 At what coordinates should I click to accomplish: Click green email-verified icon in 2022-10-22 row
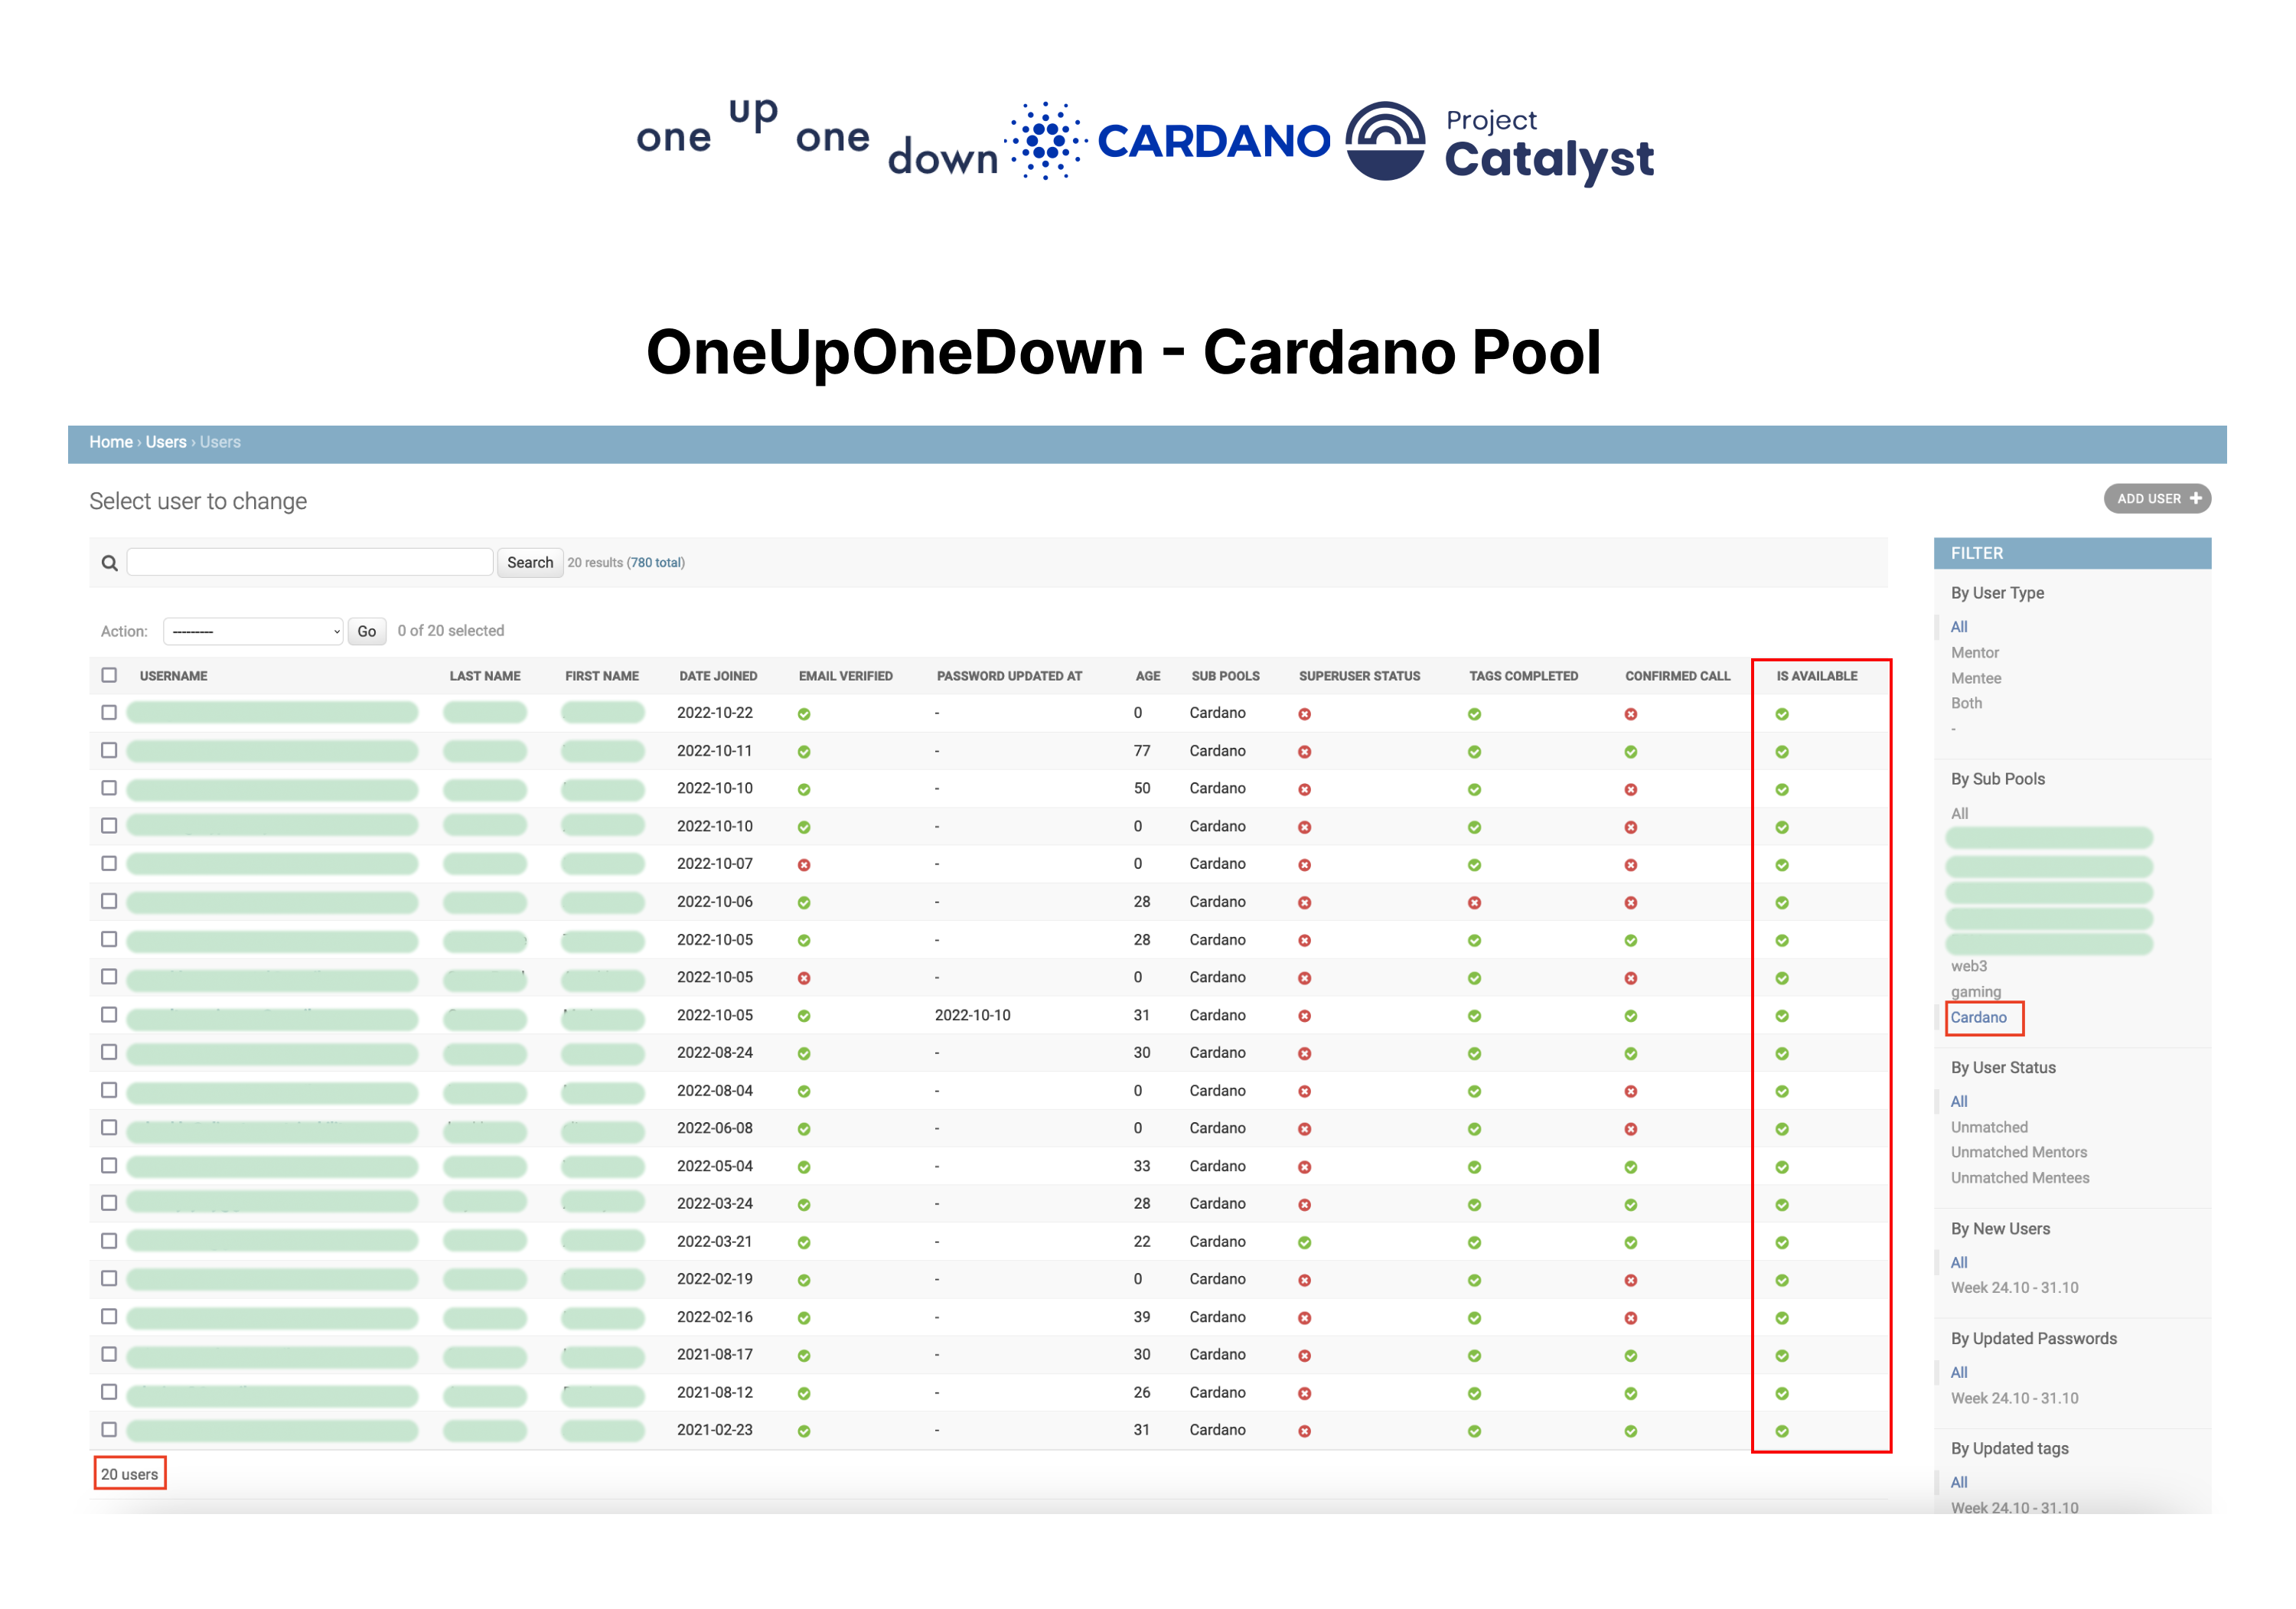804,714
